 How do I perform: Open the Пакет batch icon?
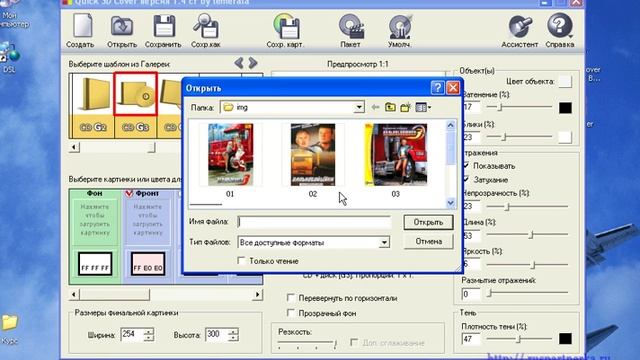(350, 31)
